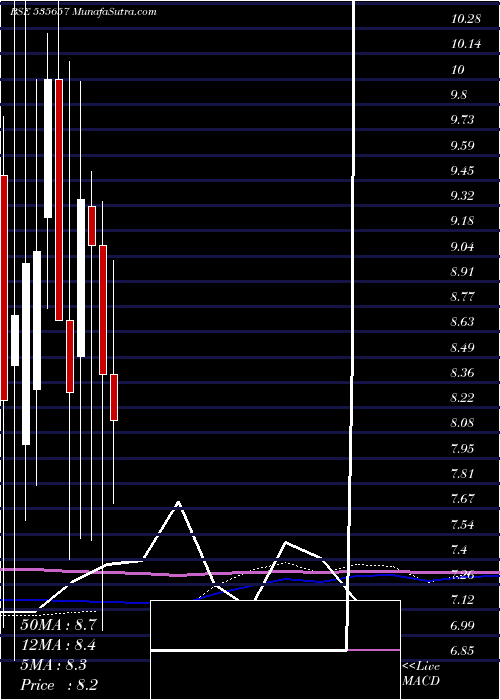The image size is (500, 700).
Task: Click the MunafaSutra.com chart title text
Action: 116,12
